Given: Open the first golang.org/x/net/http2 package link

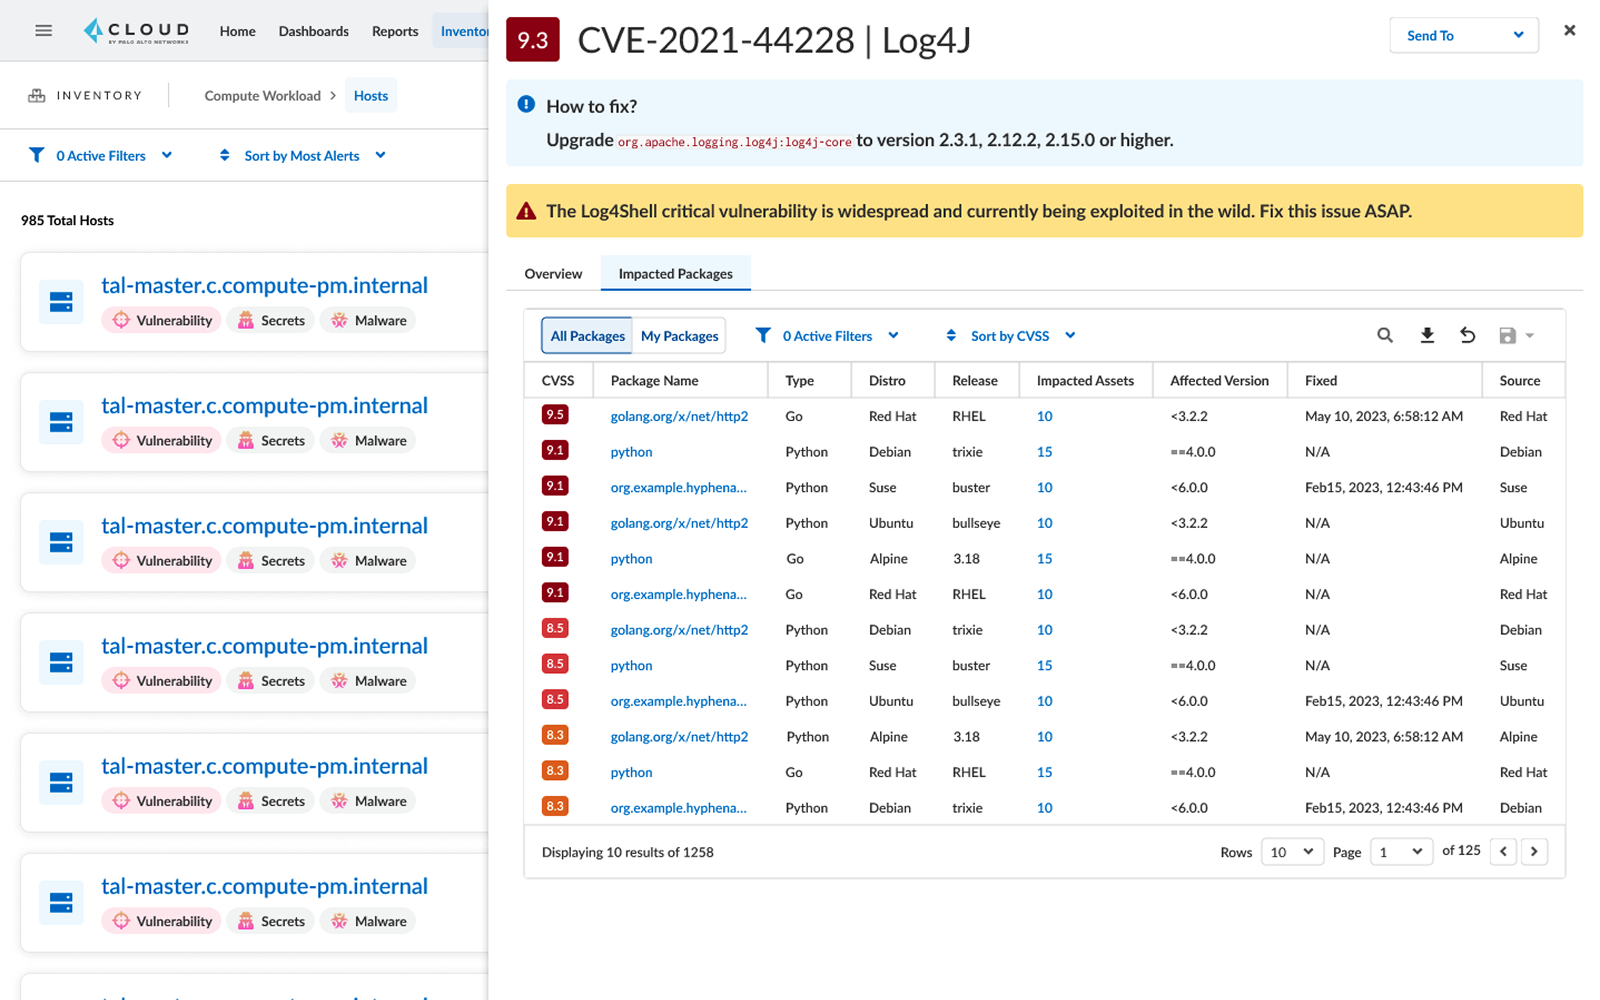Looking at the screenshot, I should 679,416.
